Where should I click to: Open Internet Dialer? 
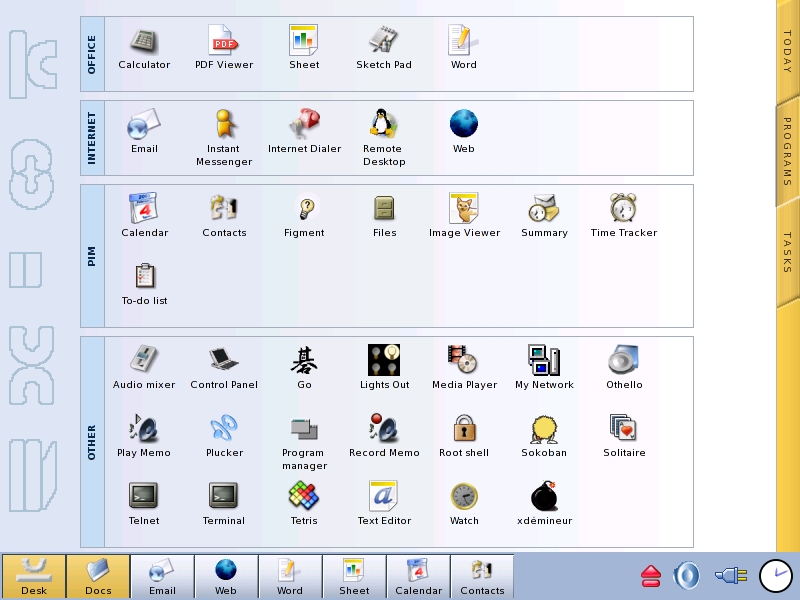[x=304, y=132]
